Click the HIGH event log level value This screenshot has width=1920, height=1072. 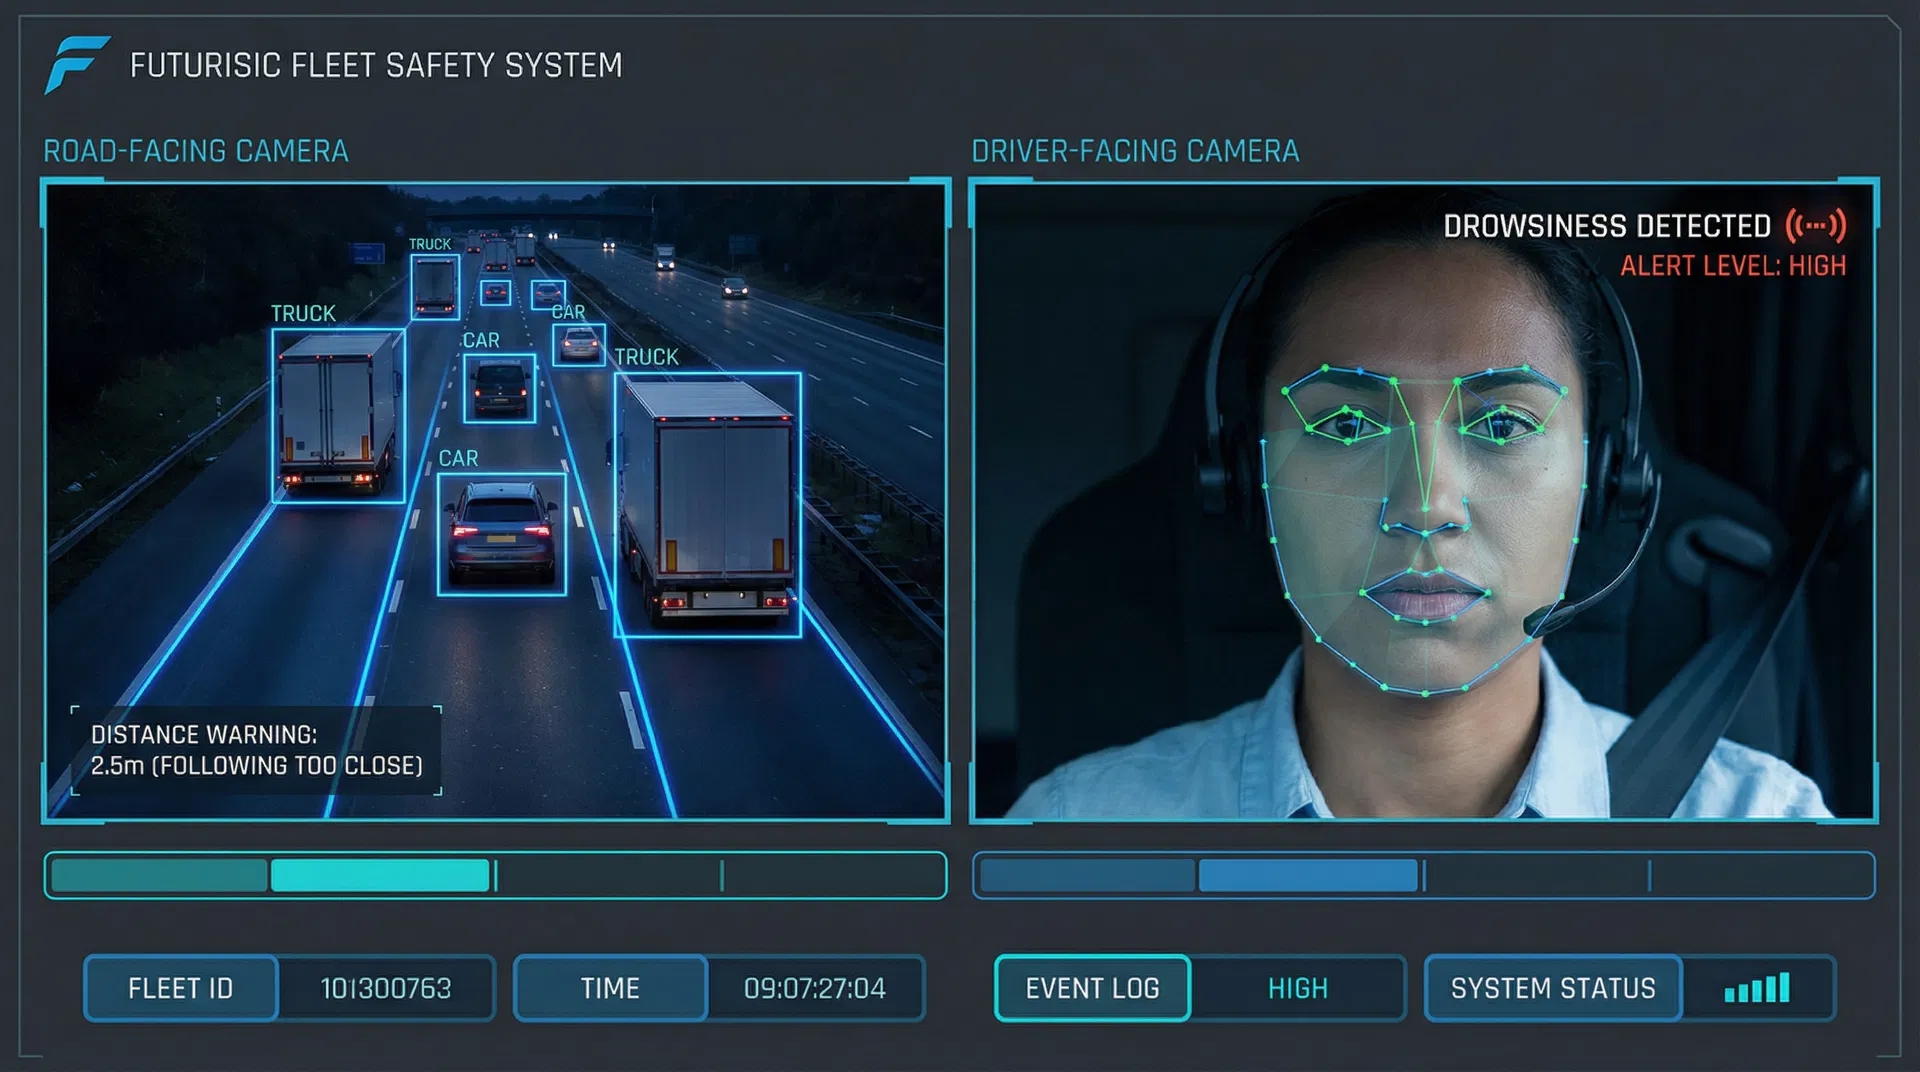pos(1298,988)
